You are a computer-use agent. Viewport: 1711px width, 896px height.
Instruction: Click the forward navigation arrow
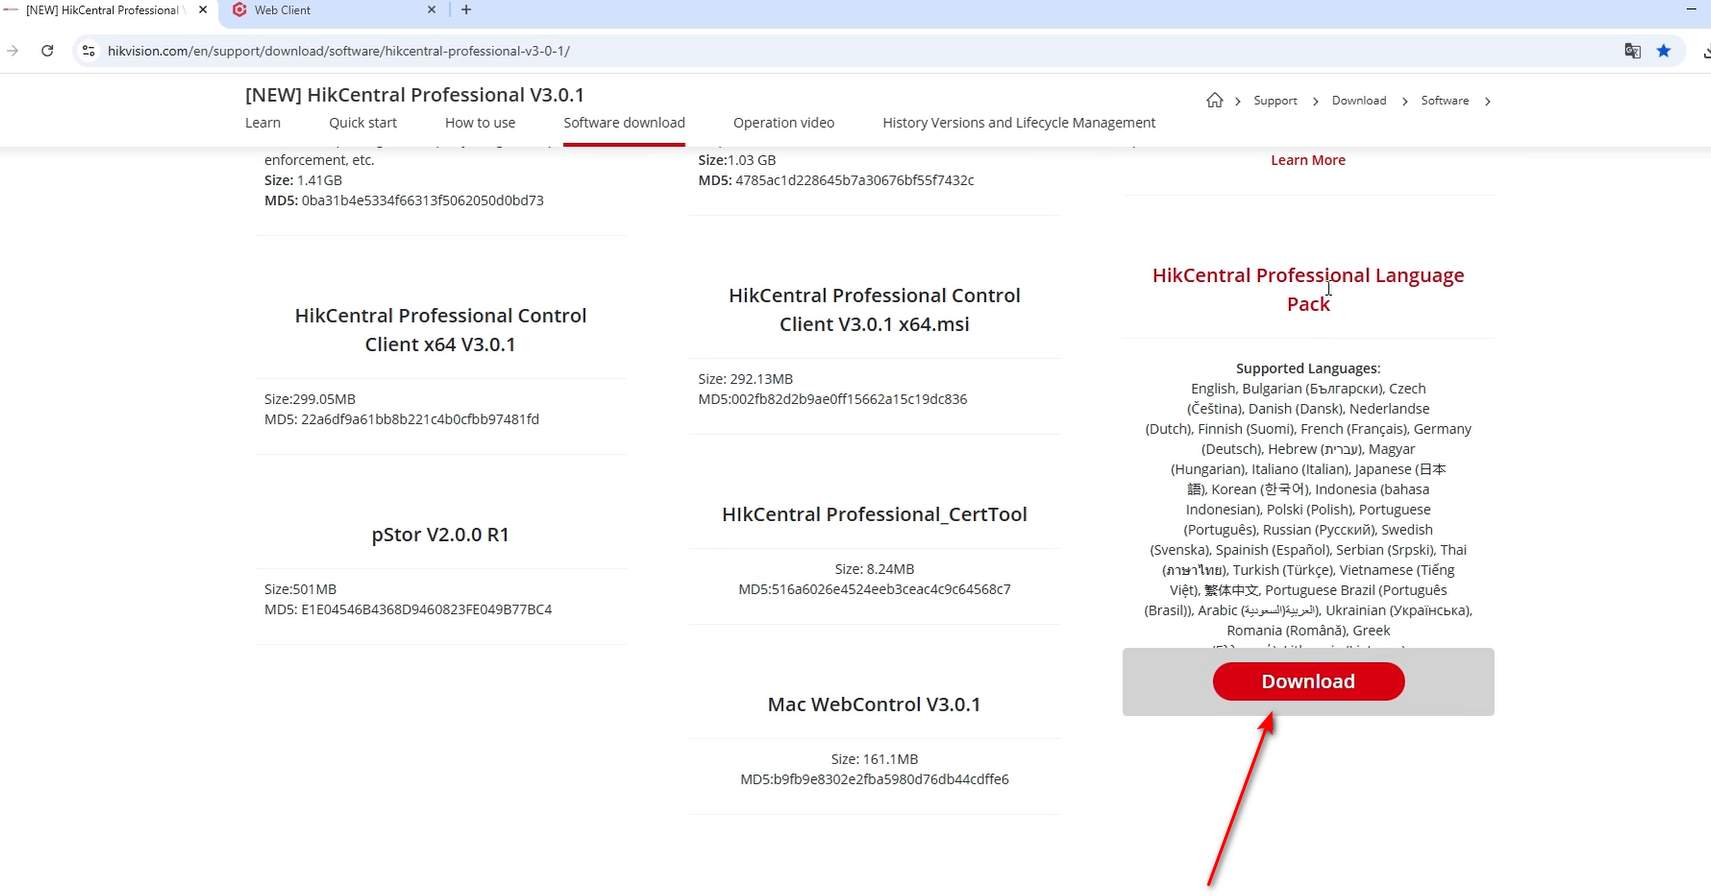[x=13, y=51]
